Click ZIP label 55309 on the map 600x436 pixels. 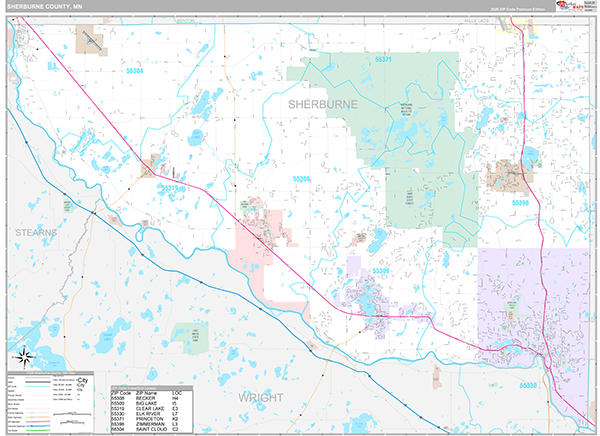(x=381, y=271)
